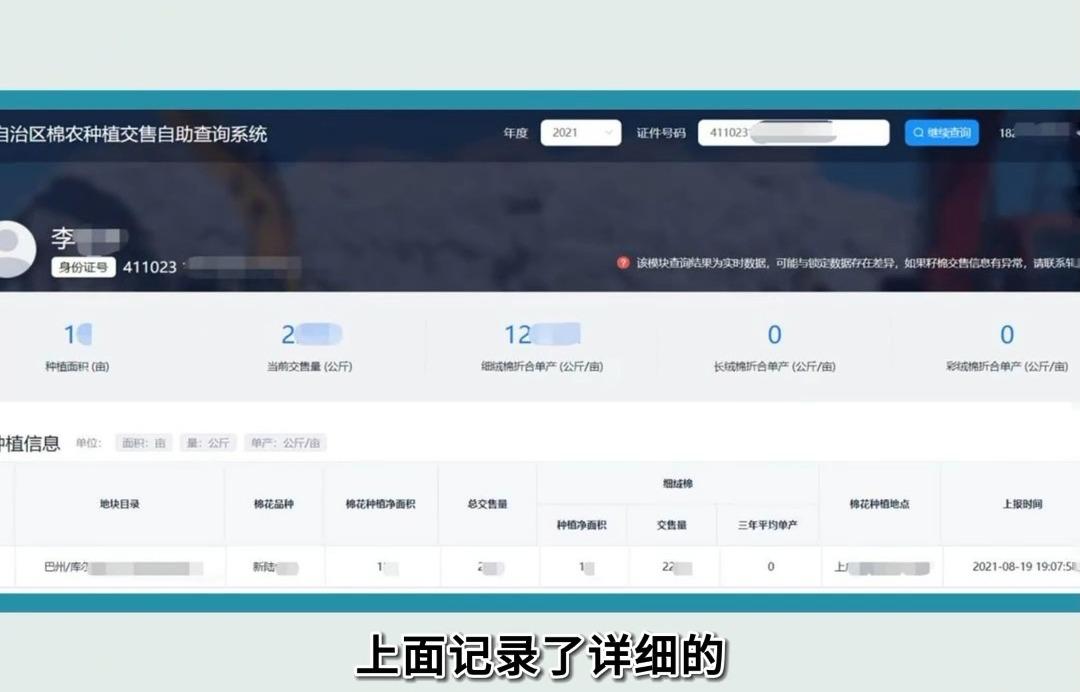Select the 长绒棉折合单产 statistic card
The image size is (1080, 692).
774,347
